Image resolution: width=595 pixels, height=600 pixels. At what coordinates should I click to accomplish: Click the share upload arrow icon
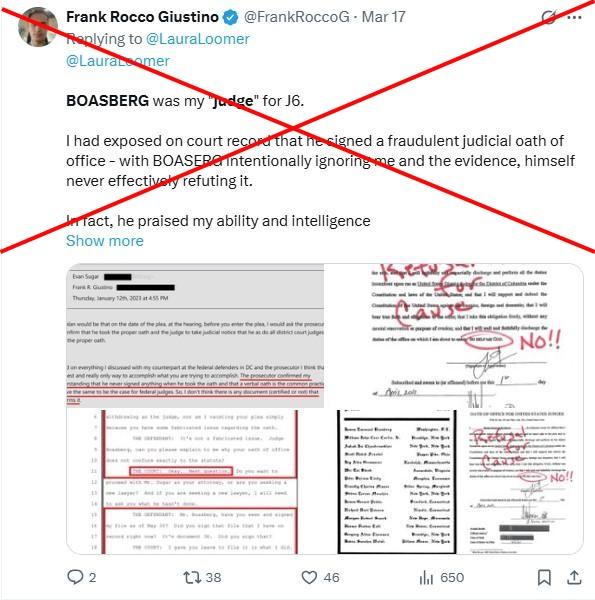[574, 577]
